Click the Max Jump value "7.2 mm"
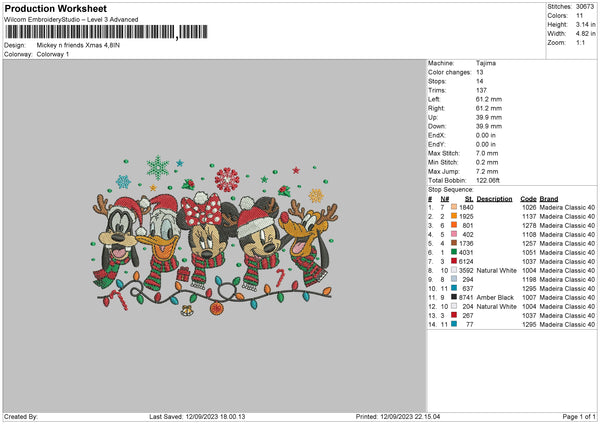The image size is (600, 424). [x=487, y=171]
